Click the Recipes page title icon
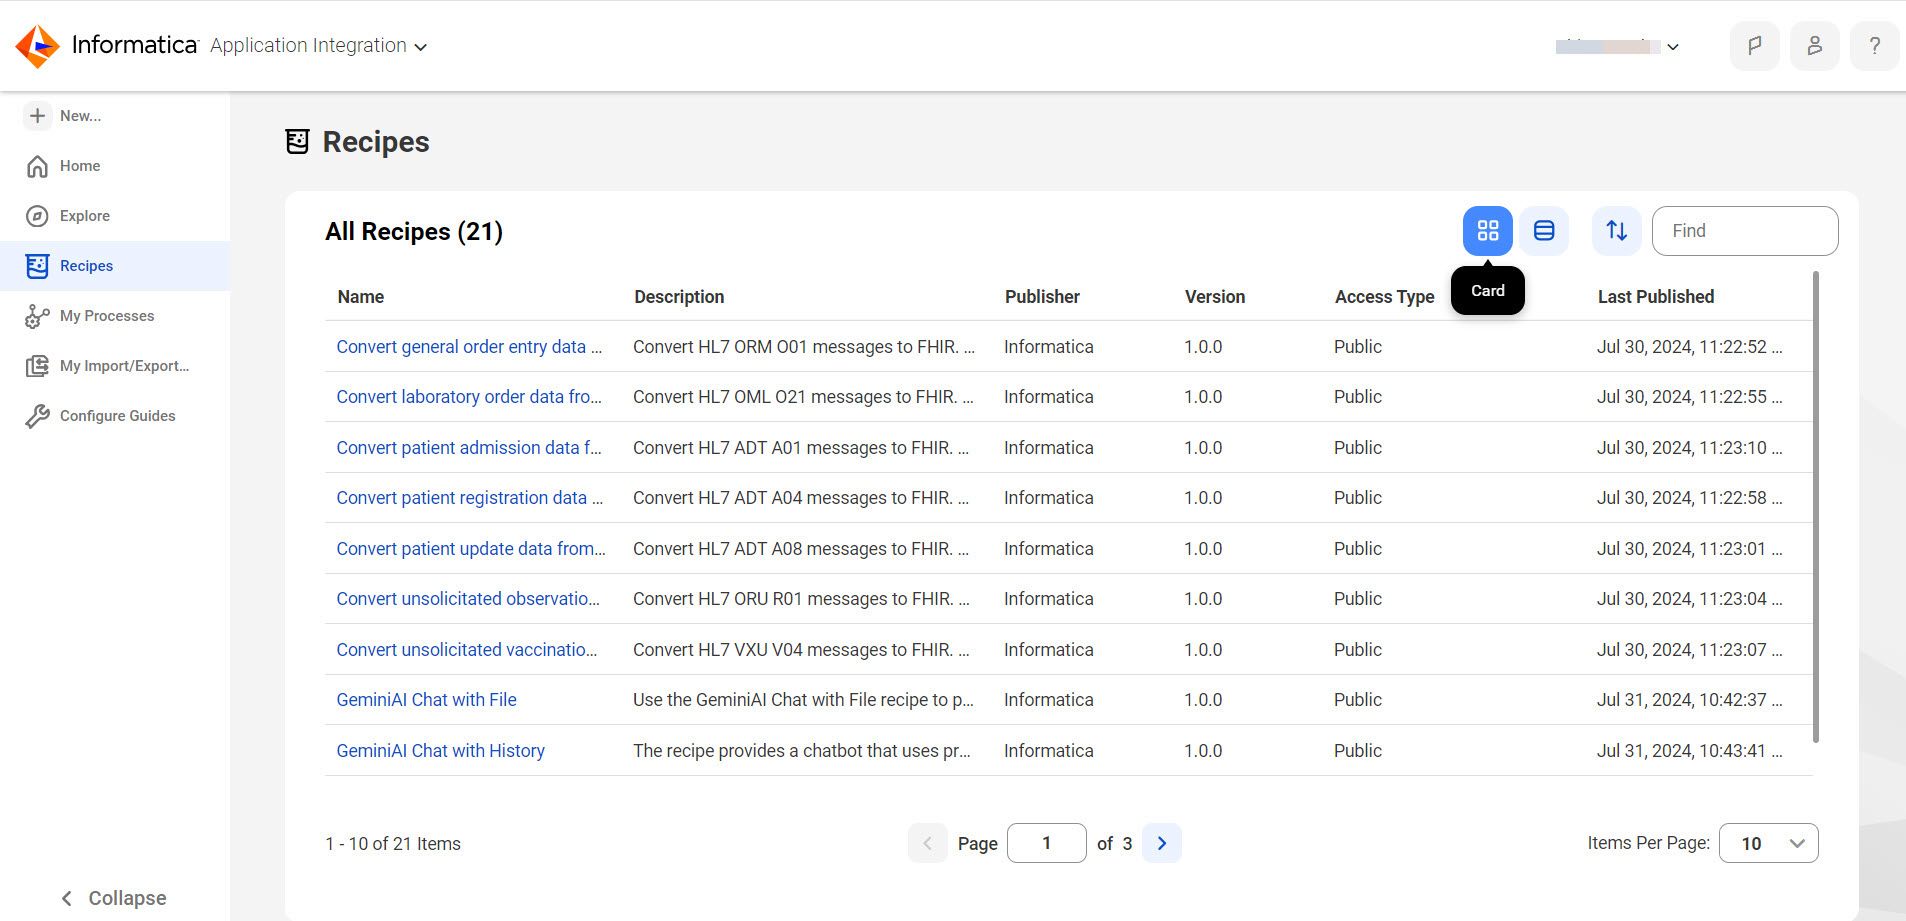Viewport: 1906px width, 921px height. coord(297,142)
